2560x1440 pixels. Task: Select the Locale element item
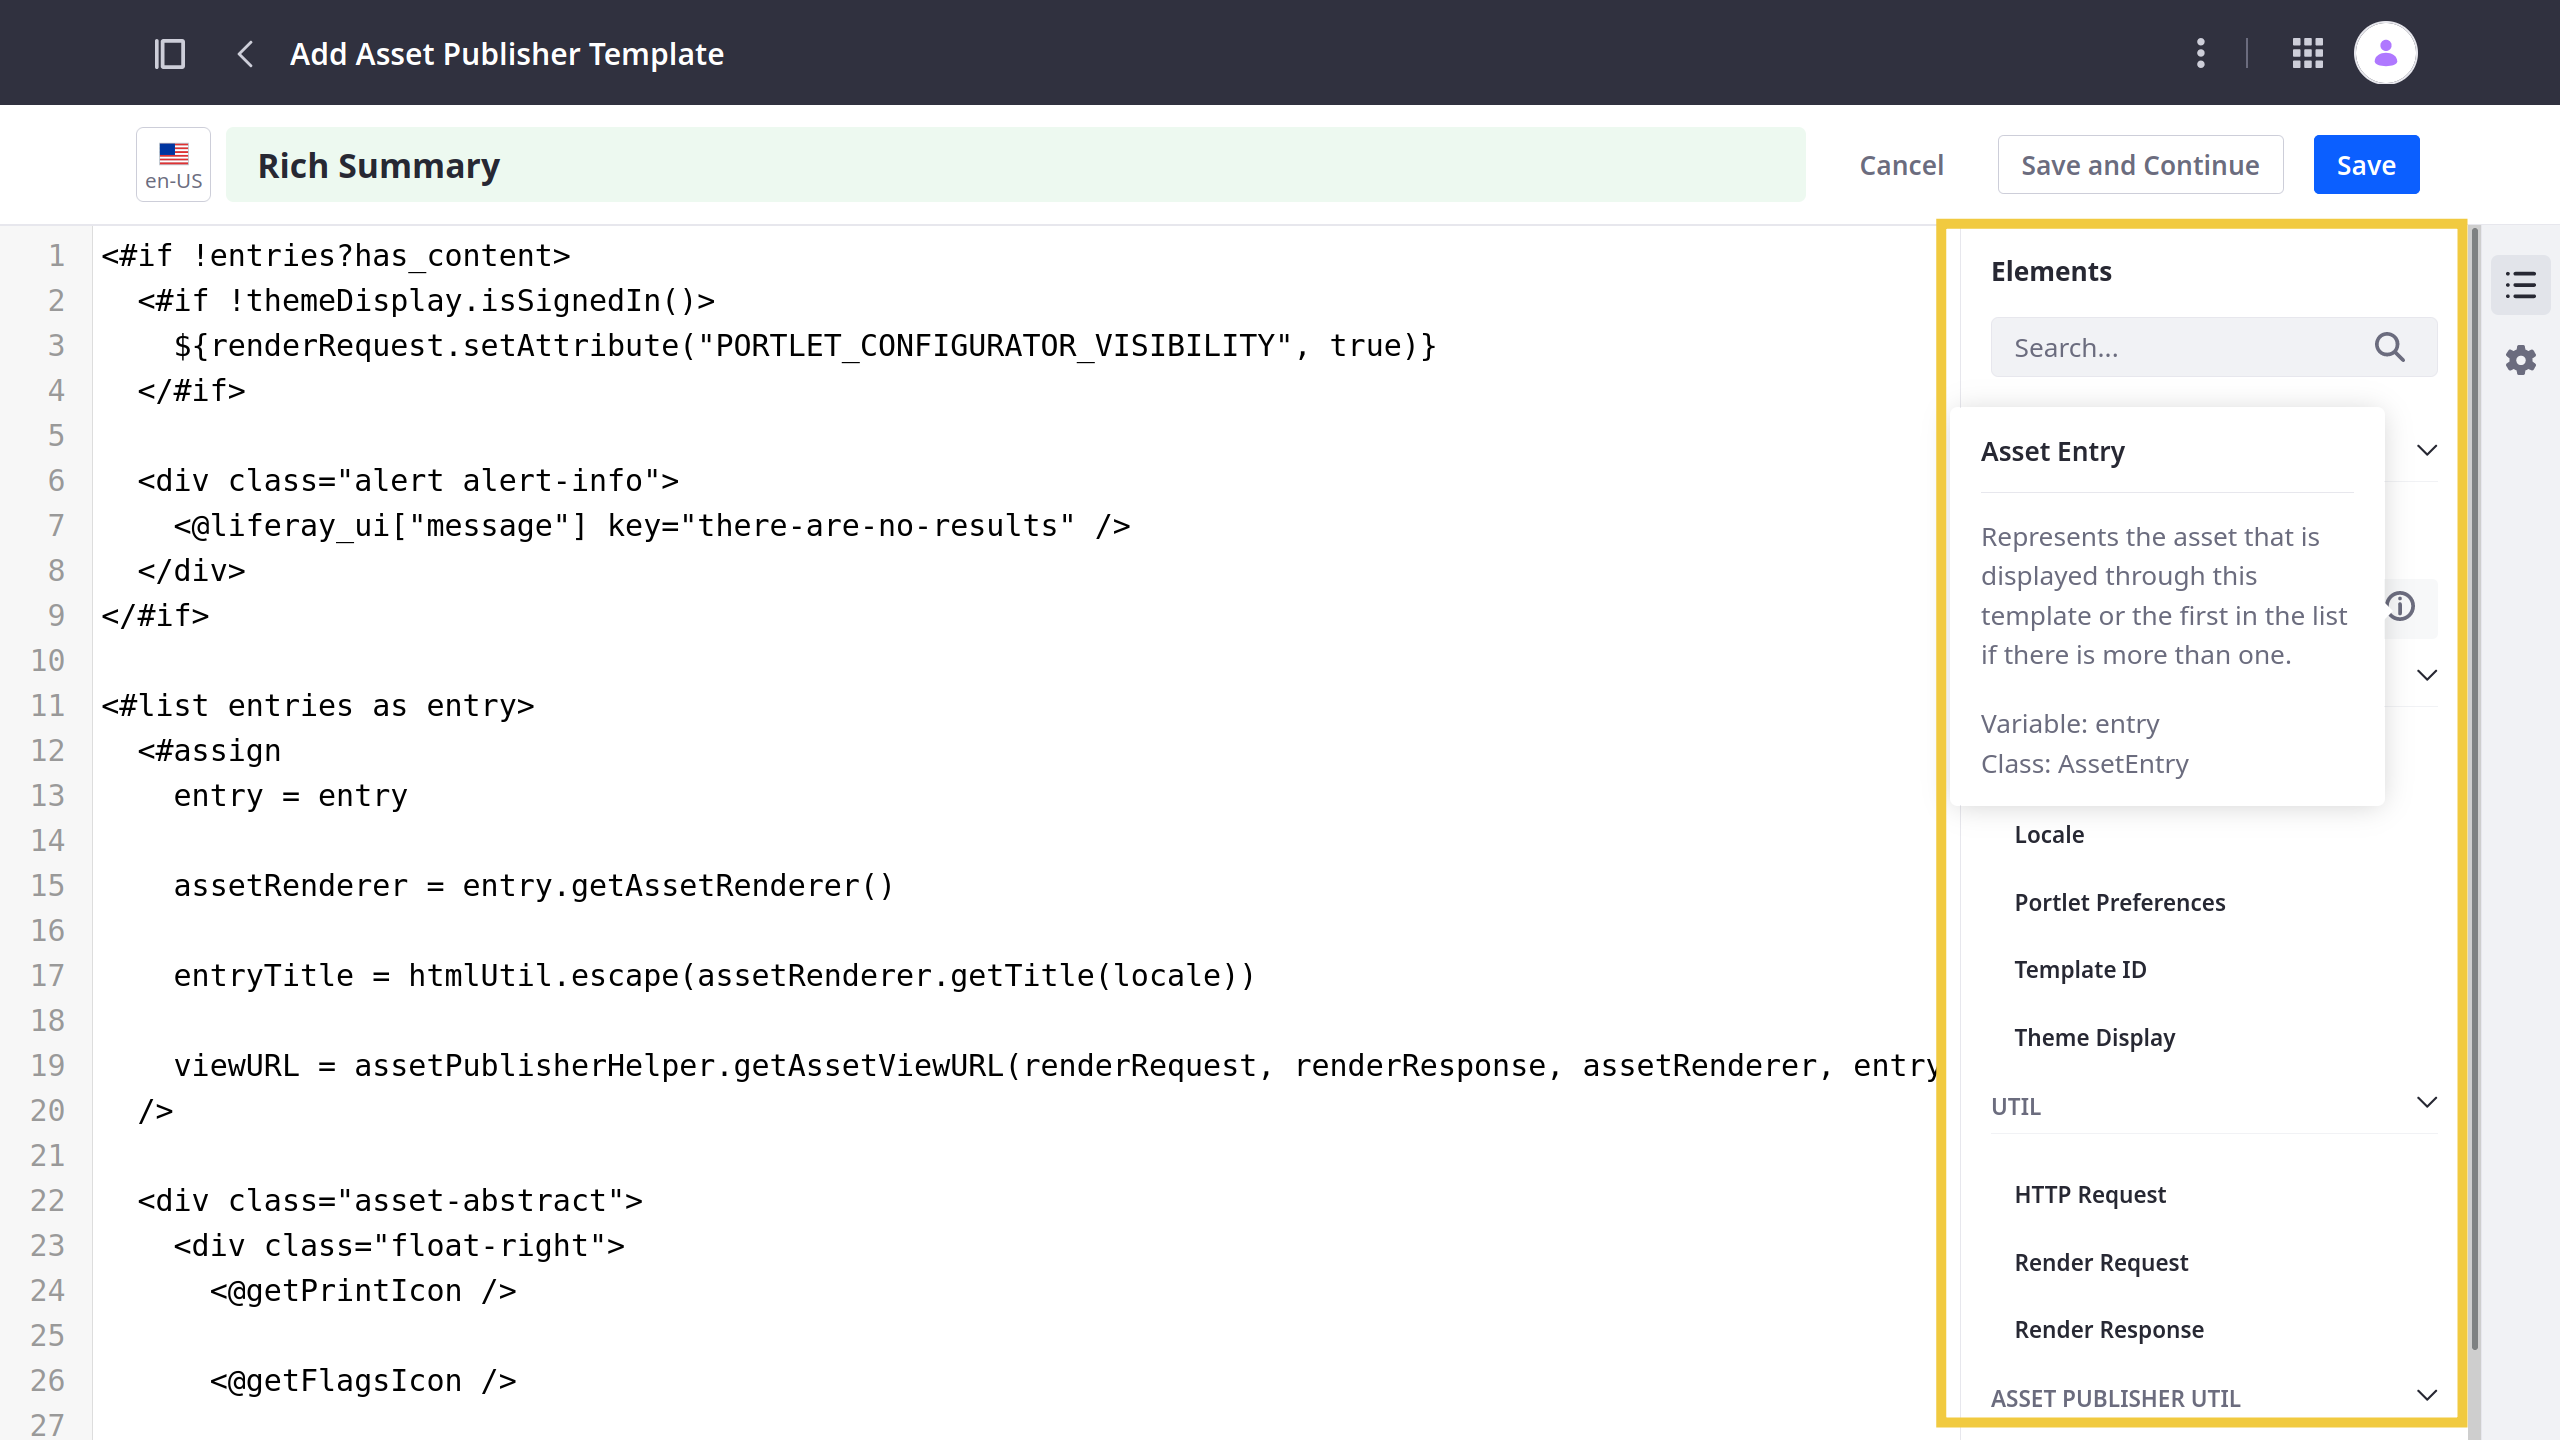[2048, 832]
